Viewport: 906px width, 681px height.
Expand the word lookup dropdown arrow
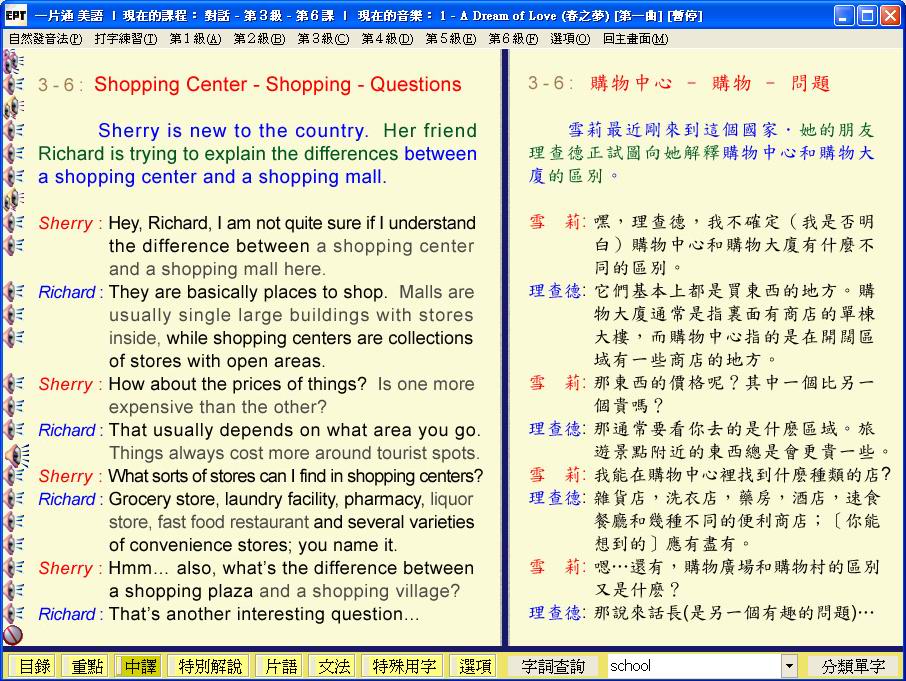coord(789,666)
